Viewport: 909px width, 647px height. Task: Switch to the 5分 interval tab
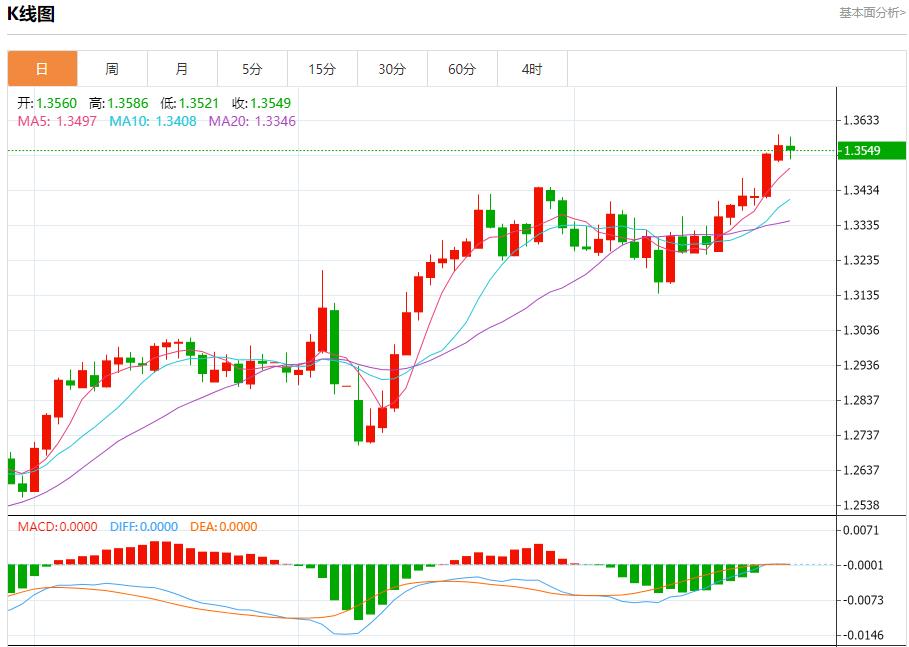pyautogui.click(x=252, y=69)
